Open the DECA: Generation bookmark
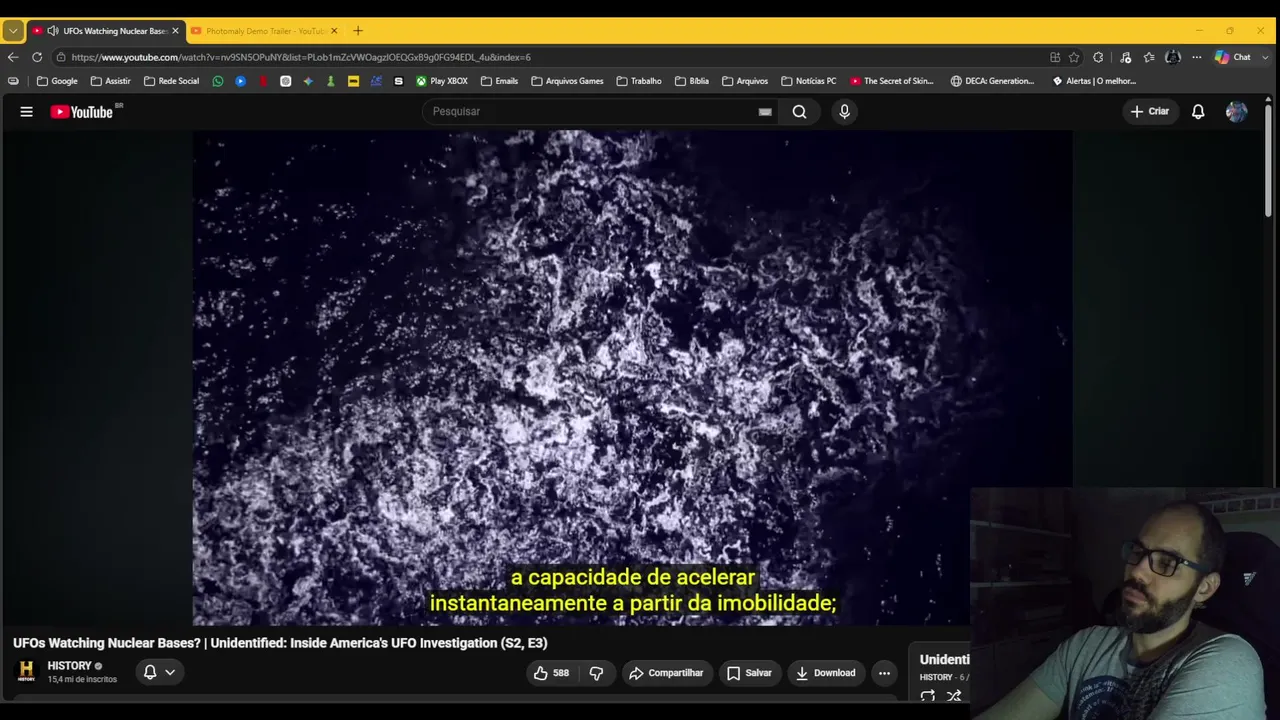 pyautogui.click(x=993, y=81)
